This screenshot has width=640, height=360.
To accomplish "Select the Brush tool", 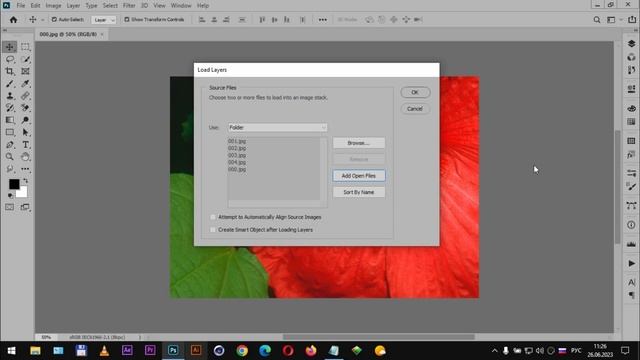I will click(x=10, y=84).
